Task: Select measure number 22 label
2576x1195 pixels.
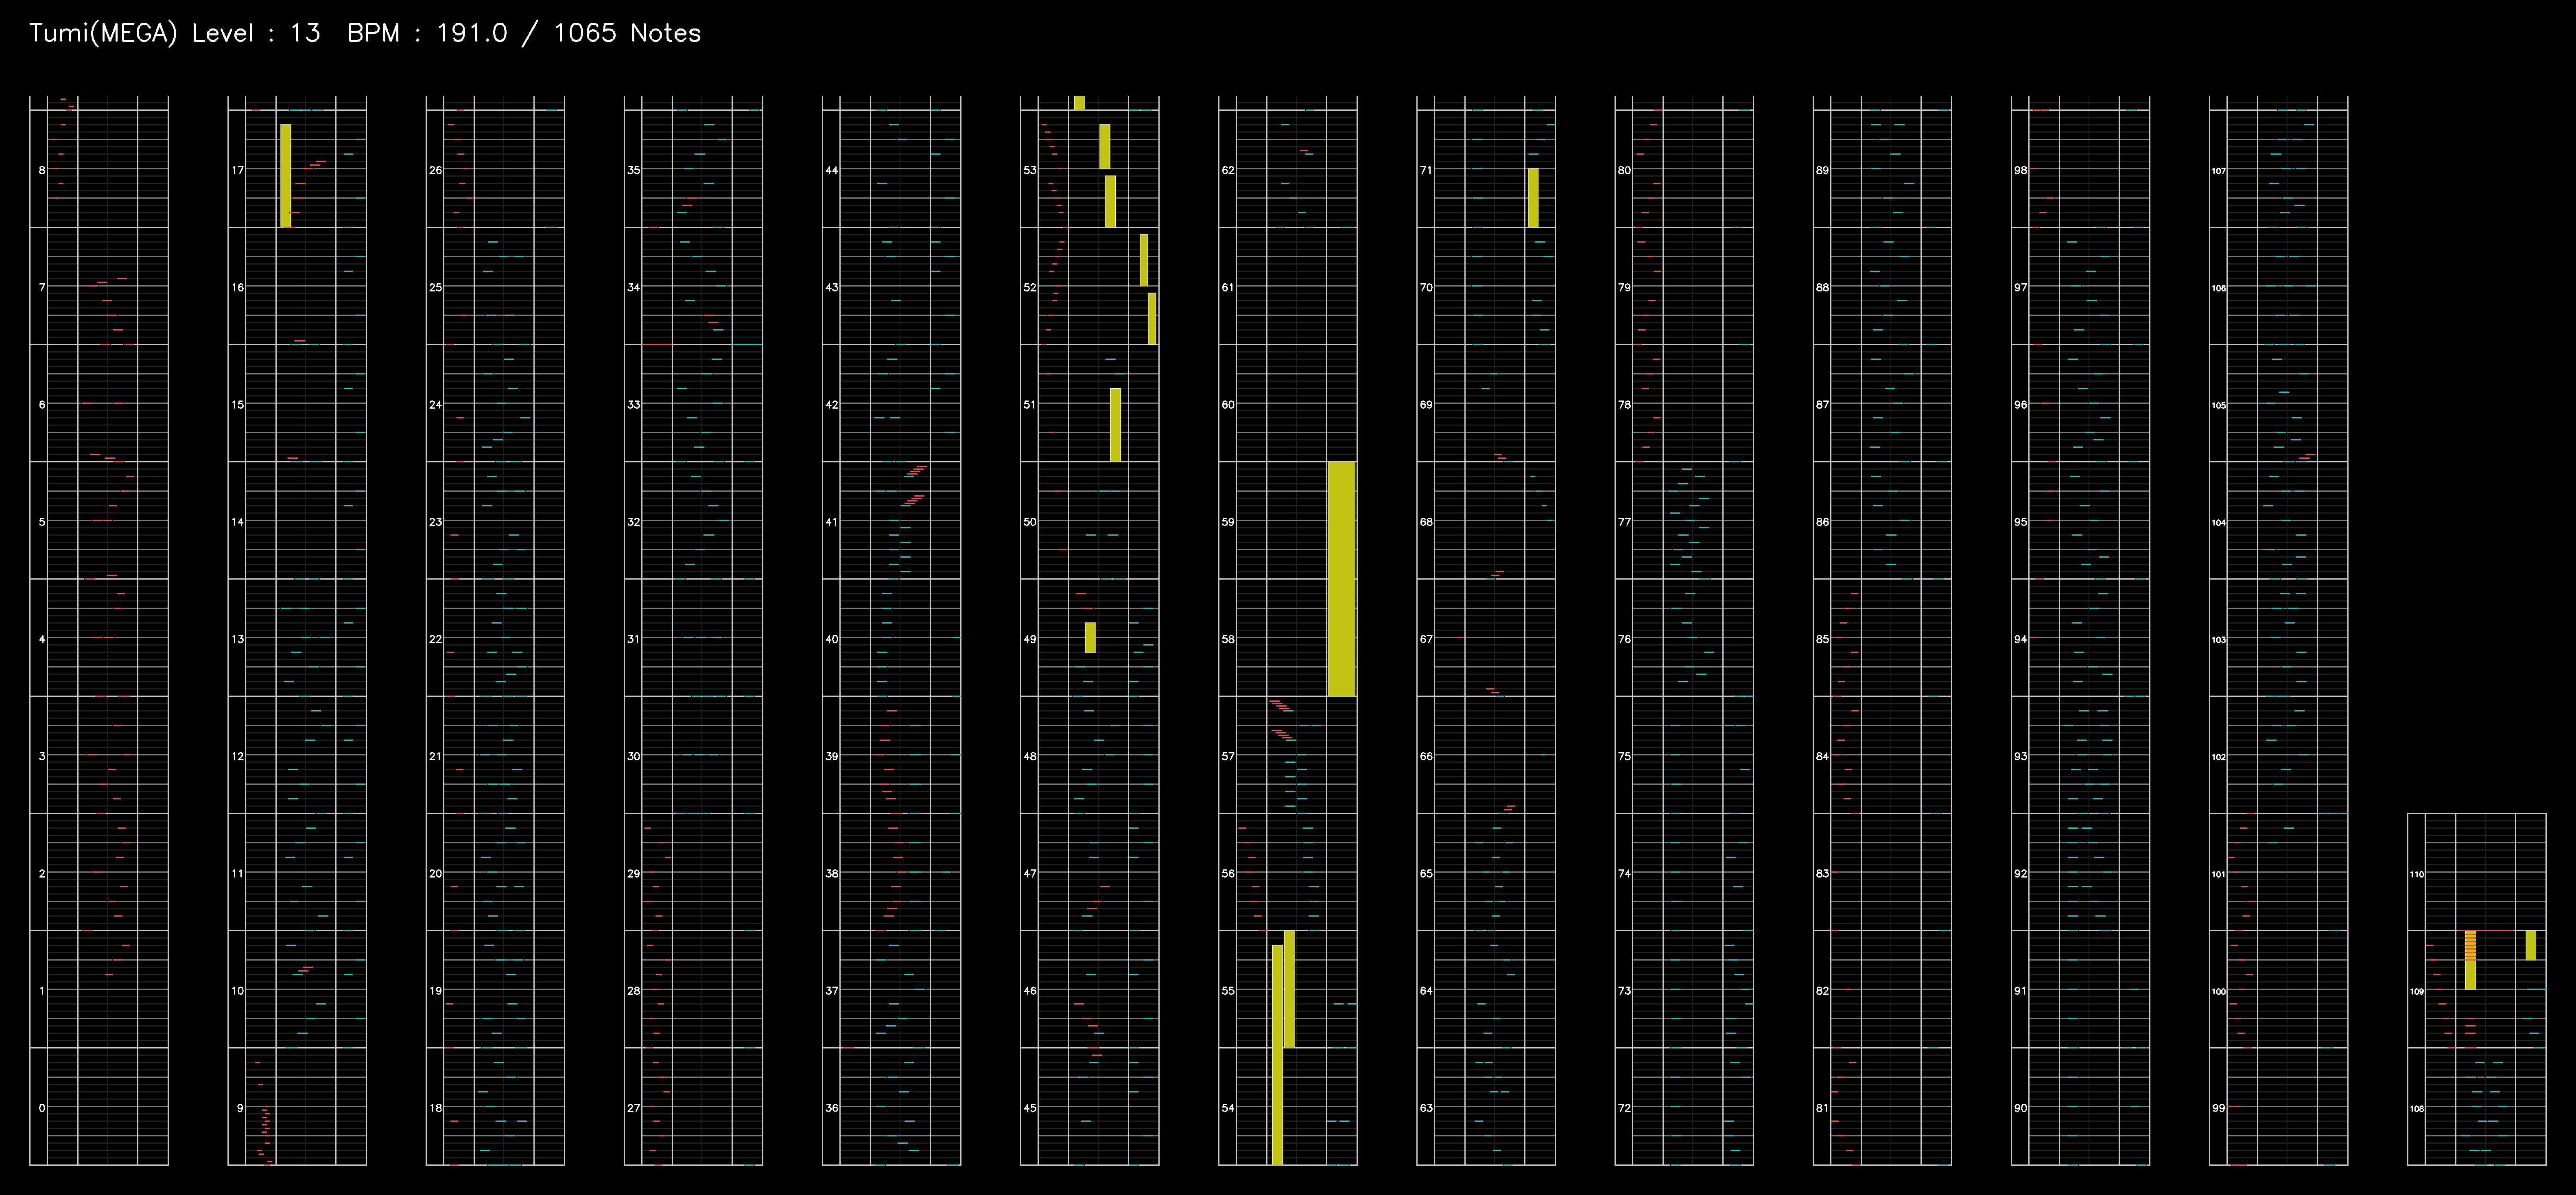Action: click(x=436, y=638)
